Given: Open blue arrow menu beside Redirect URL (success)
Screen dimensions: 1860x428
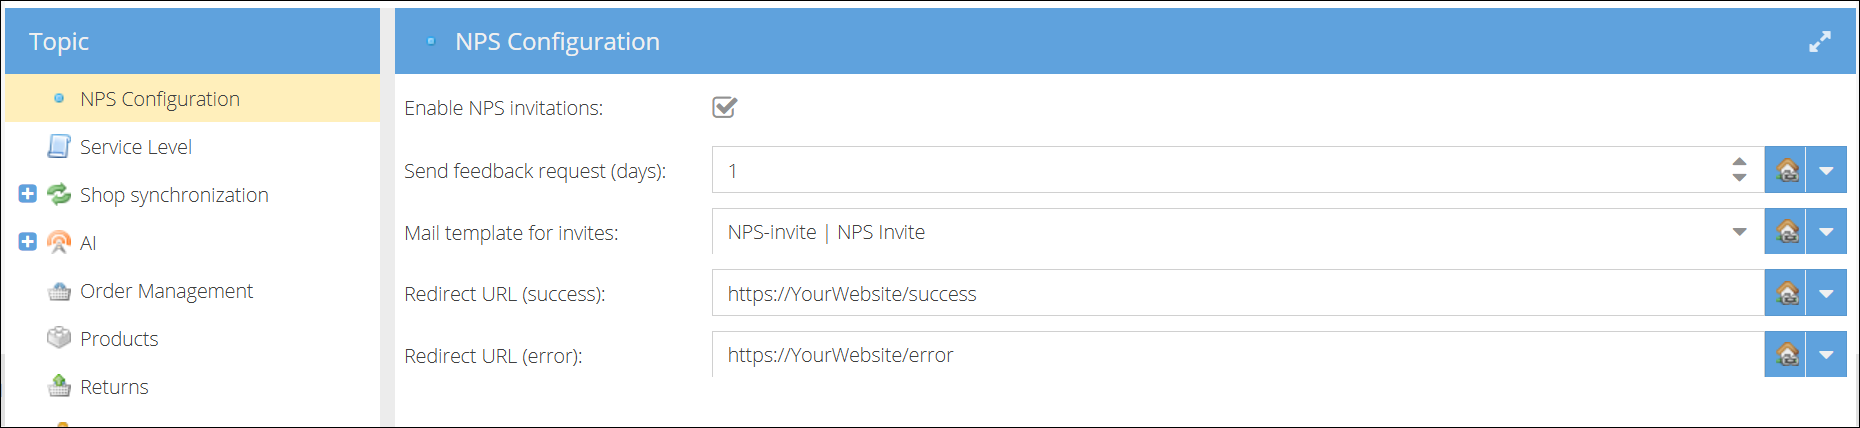Looking at the screenshot, I should pos(1826,294).
